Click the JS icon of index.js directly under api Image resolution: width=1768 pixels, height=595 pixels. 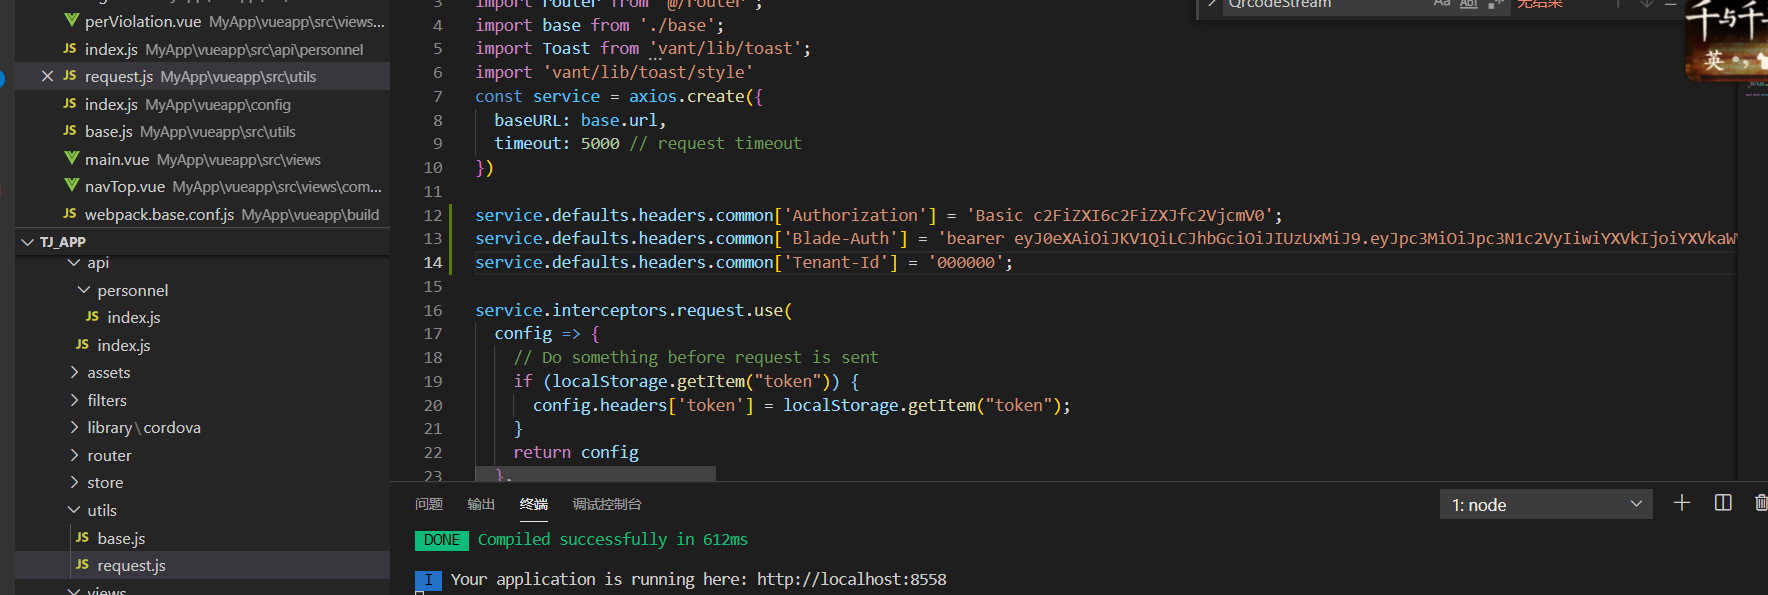coord(83,345)
